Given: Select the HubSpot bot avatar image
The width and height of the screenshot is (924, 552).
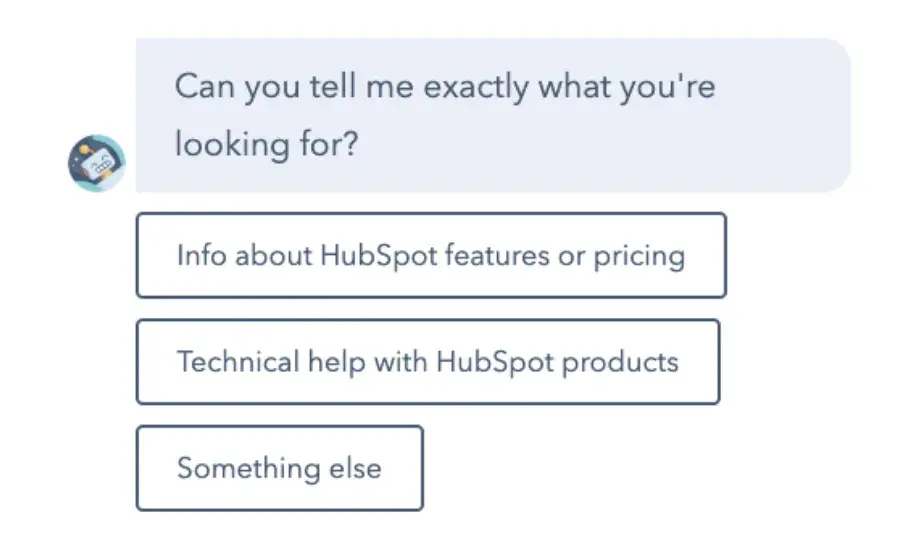Looking at the screenshot, I should [97, 162].
